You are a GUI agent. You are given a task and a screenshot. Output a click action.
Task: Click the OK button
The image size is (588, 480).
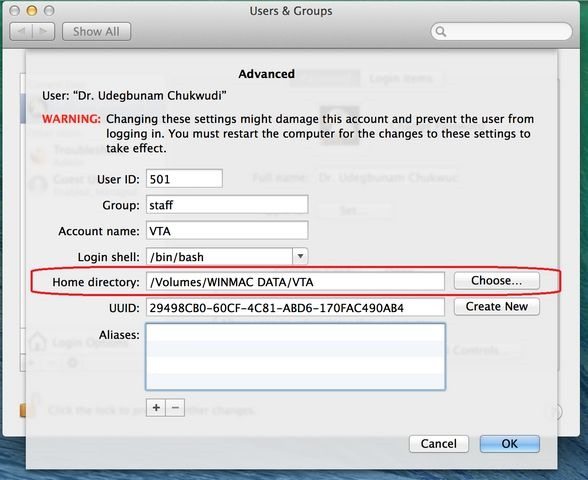[510, 444]
